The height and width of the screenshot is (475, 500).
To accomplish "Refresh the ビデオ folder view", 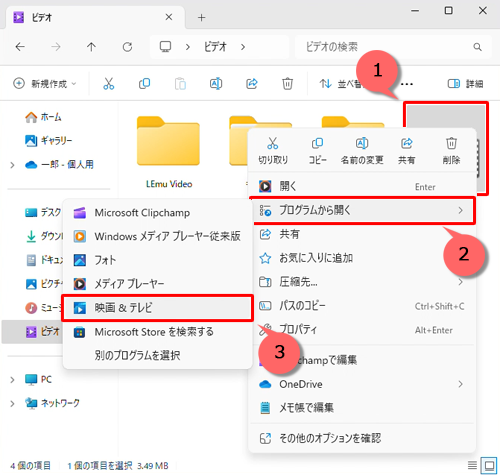I will tap(127, 47).
